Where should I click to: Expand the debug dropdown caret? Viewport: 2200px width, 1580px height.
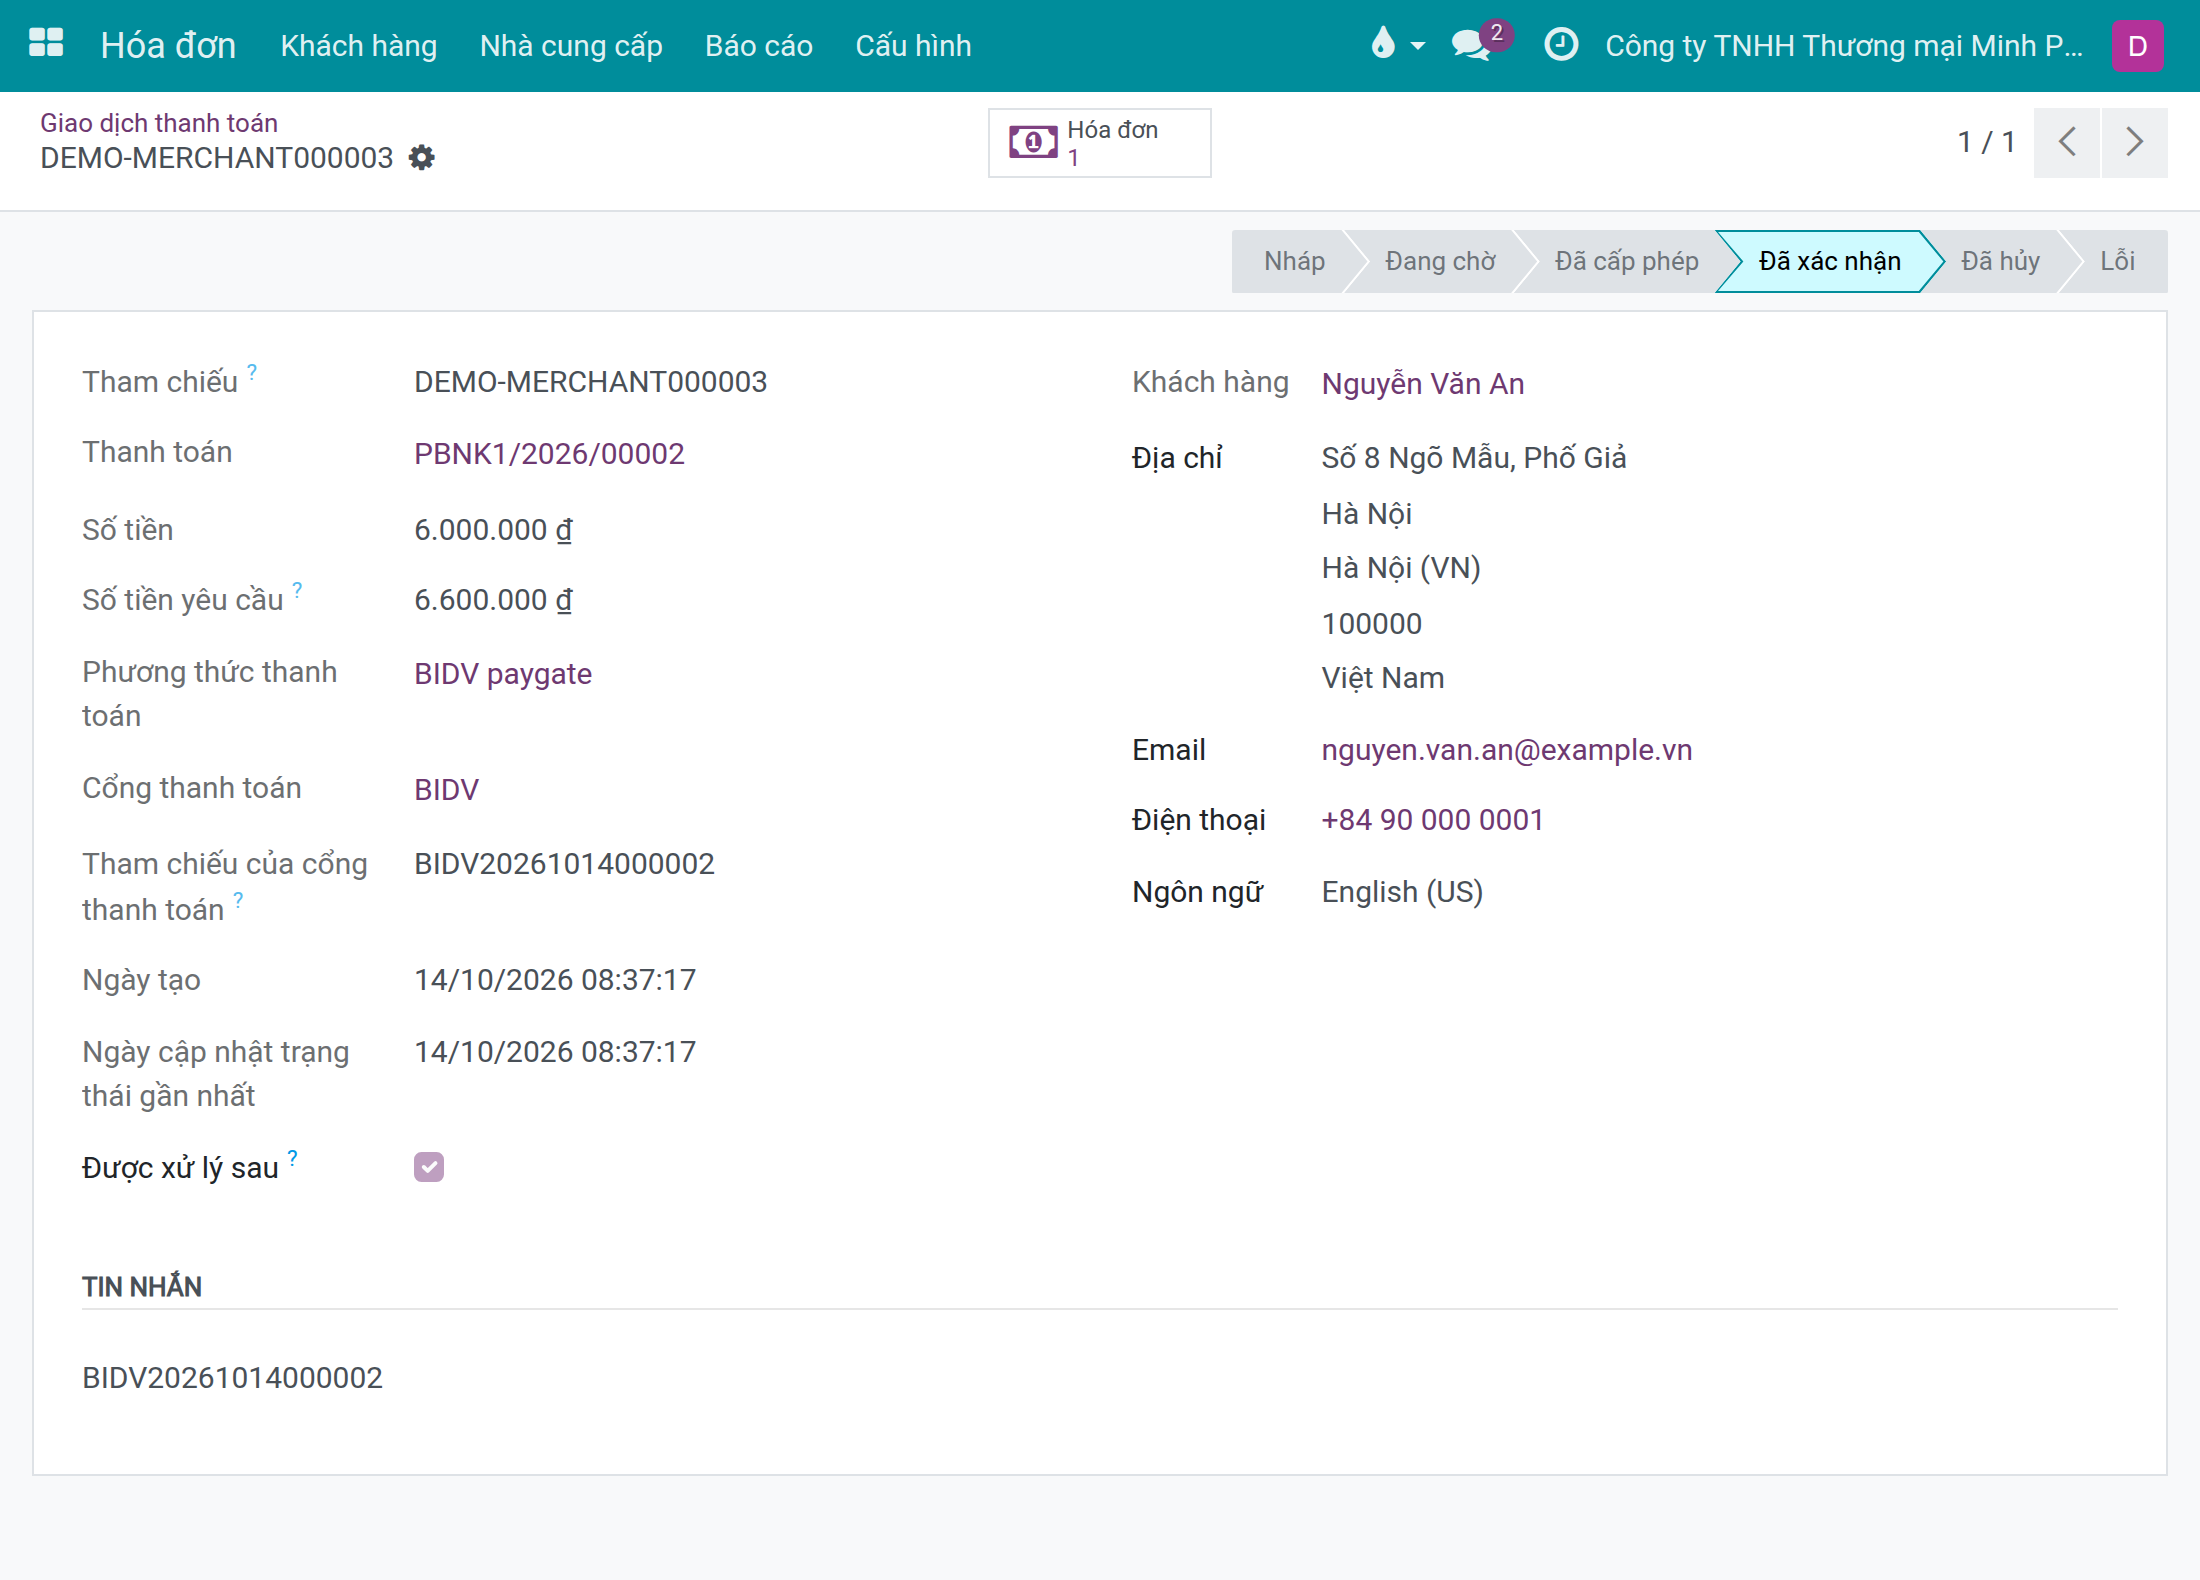(x=1417, y=46)
